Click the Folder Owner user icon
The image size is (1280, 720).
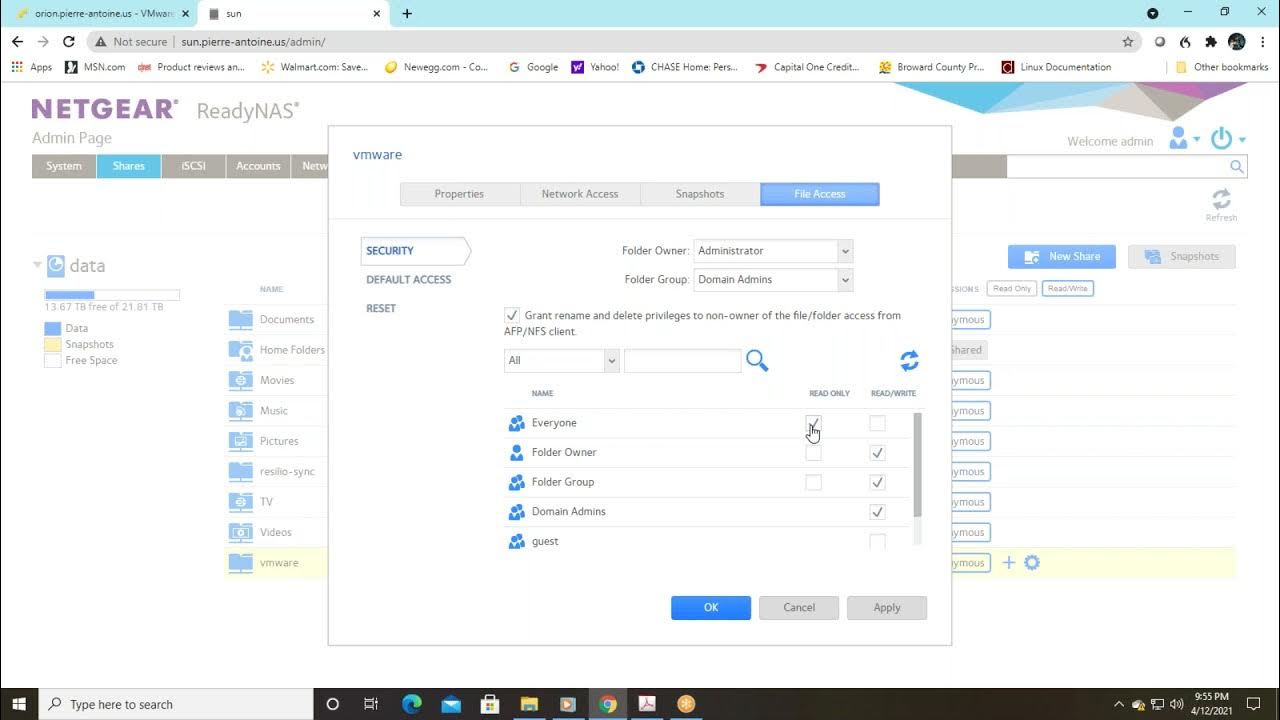[x=516, y=452]
